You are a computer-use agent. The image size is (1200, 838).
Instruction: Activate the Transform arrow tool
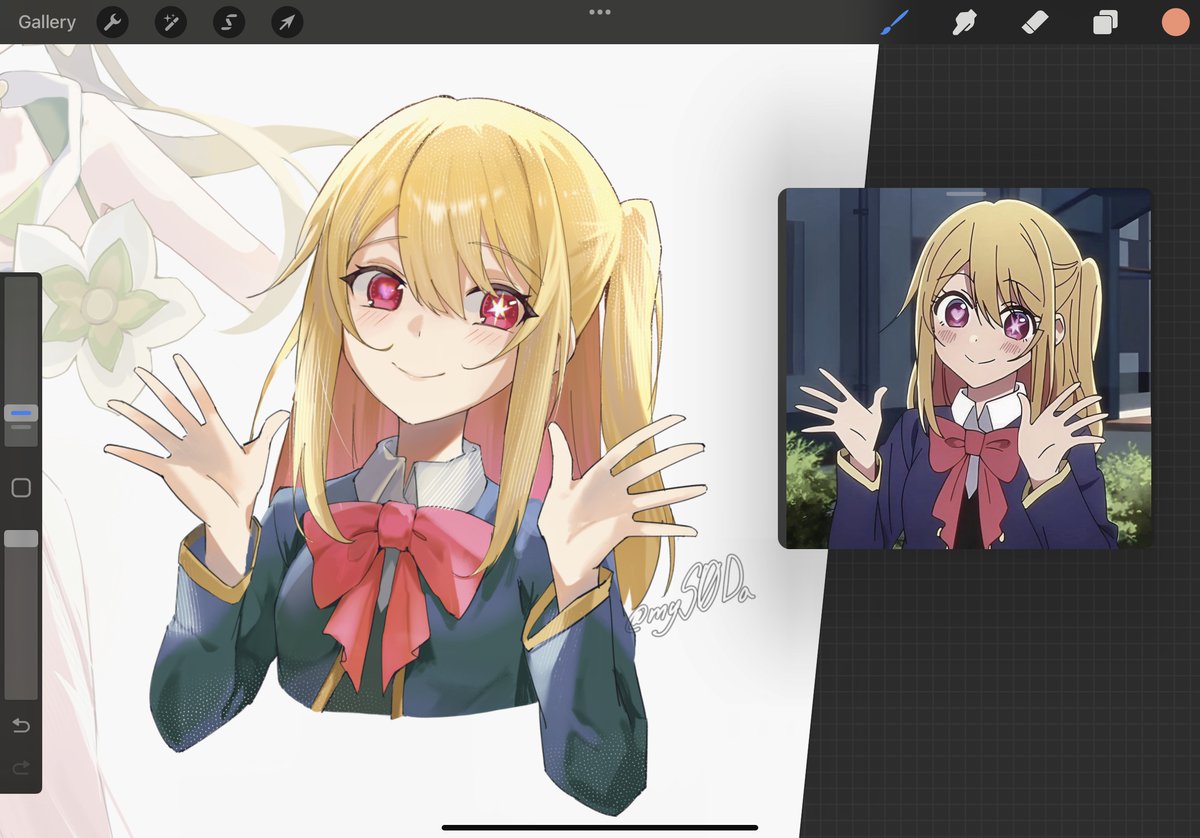click(x=287, y=22)
